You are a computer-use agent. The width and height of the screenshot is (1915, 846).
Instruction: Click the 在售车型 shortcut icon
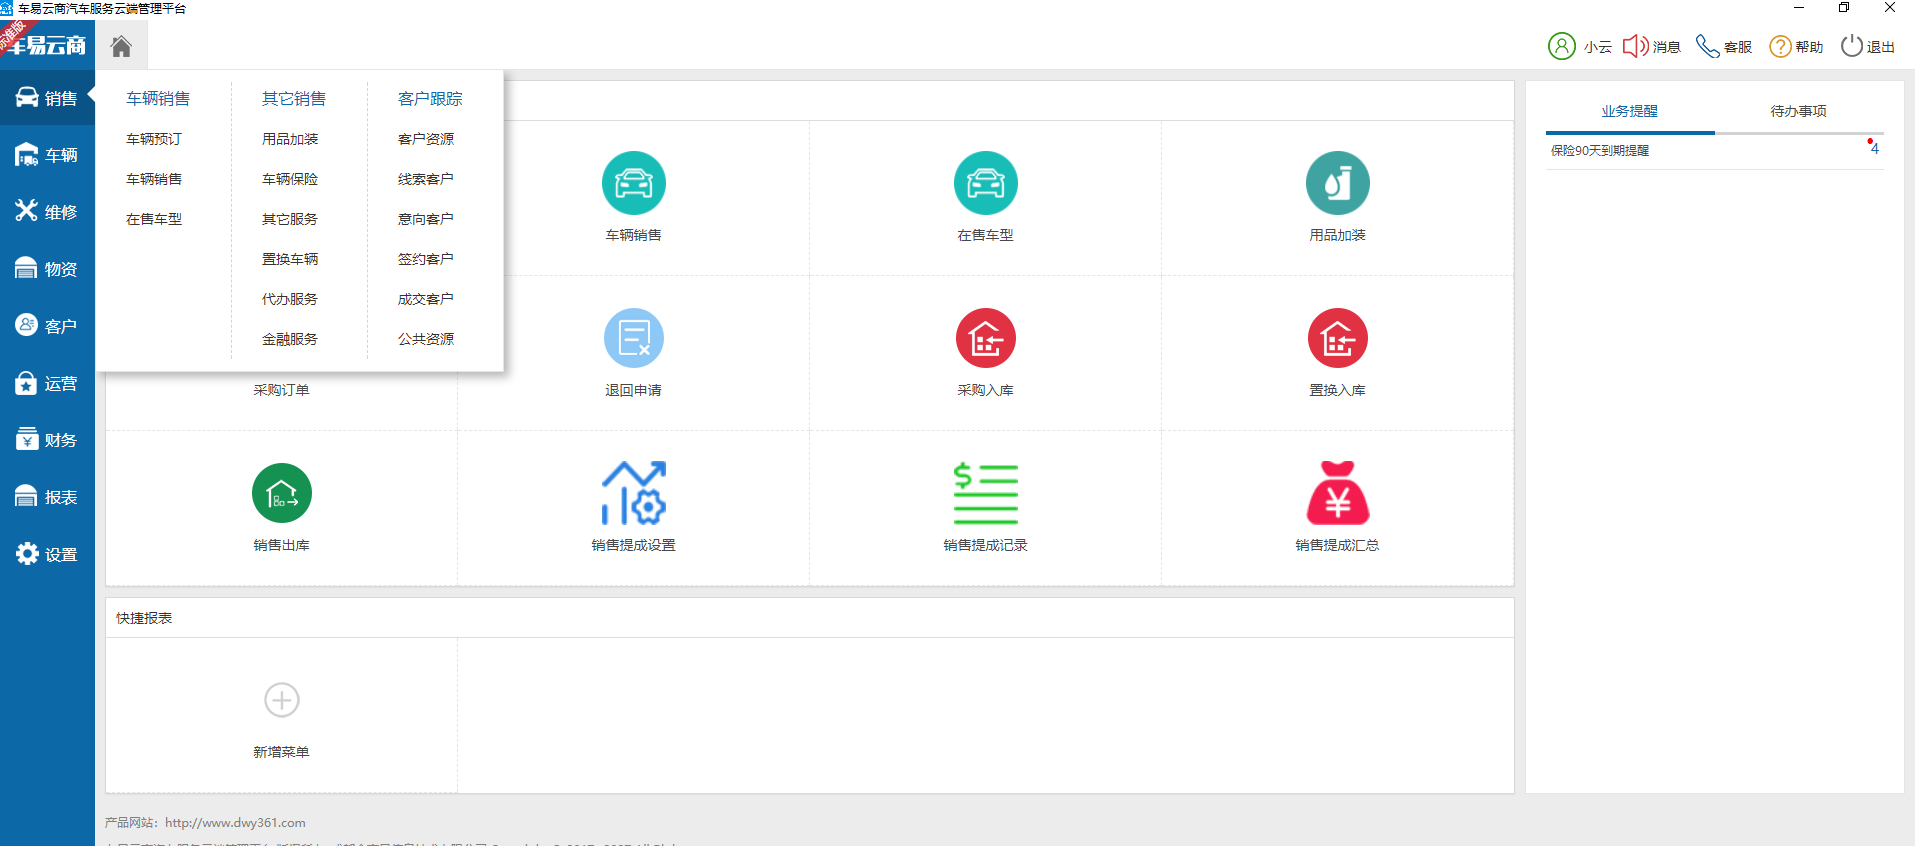[x=986, y=183]
